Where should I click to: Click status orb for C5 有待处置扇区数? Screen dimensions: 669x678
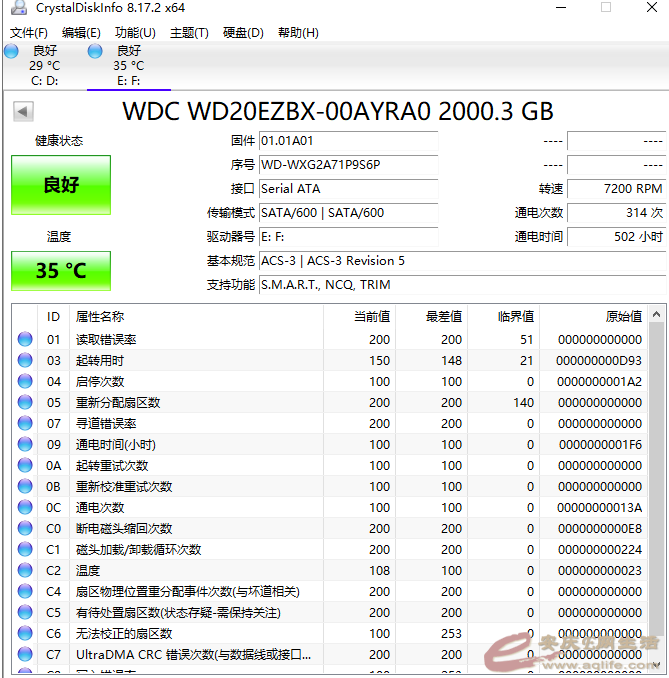tap(25, 613)
